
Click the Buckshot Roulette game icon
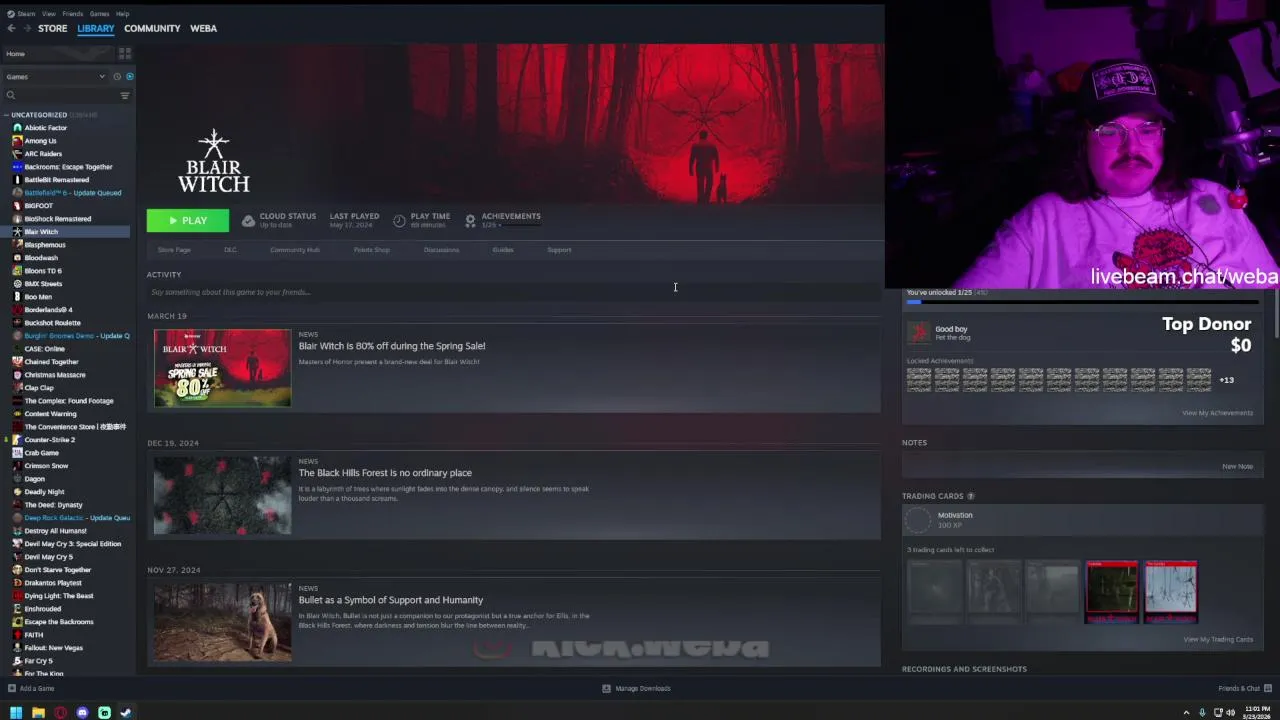tap(17, 323)
